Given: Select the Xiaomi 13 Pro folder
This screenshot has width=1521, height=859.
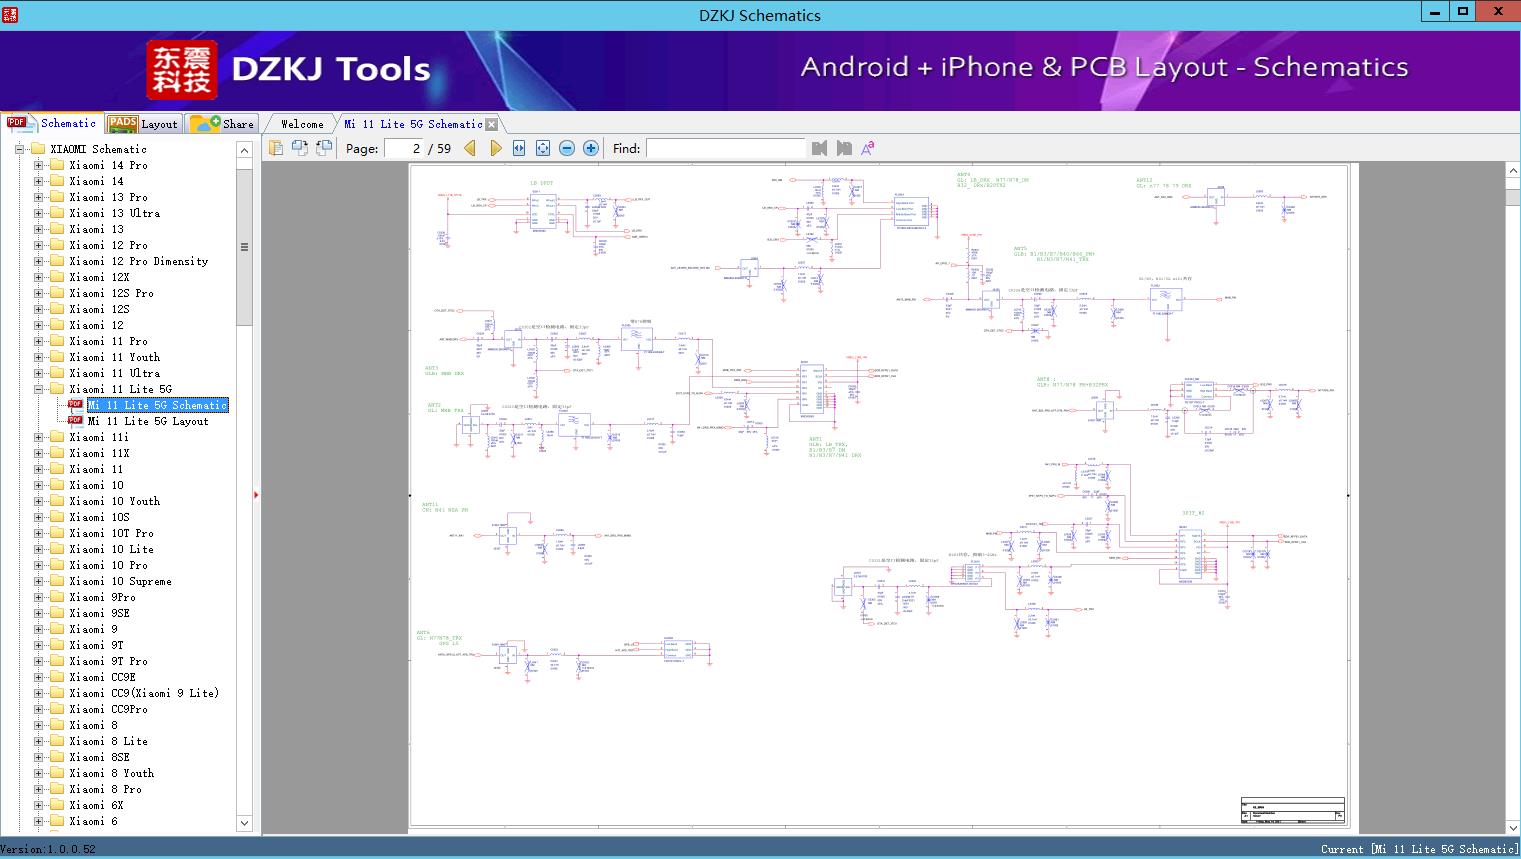Looking at the screenshot, I should [x=108, y=197].
